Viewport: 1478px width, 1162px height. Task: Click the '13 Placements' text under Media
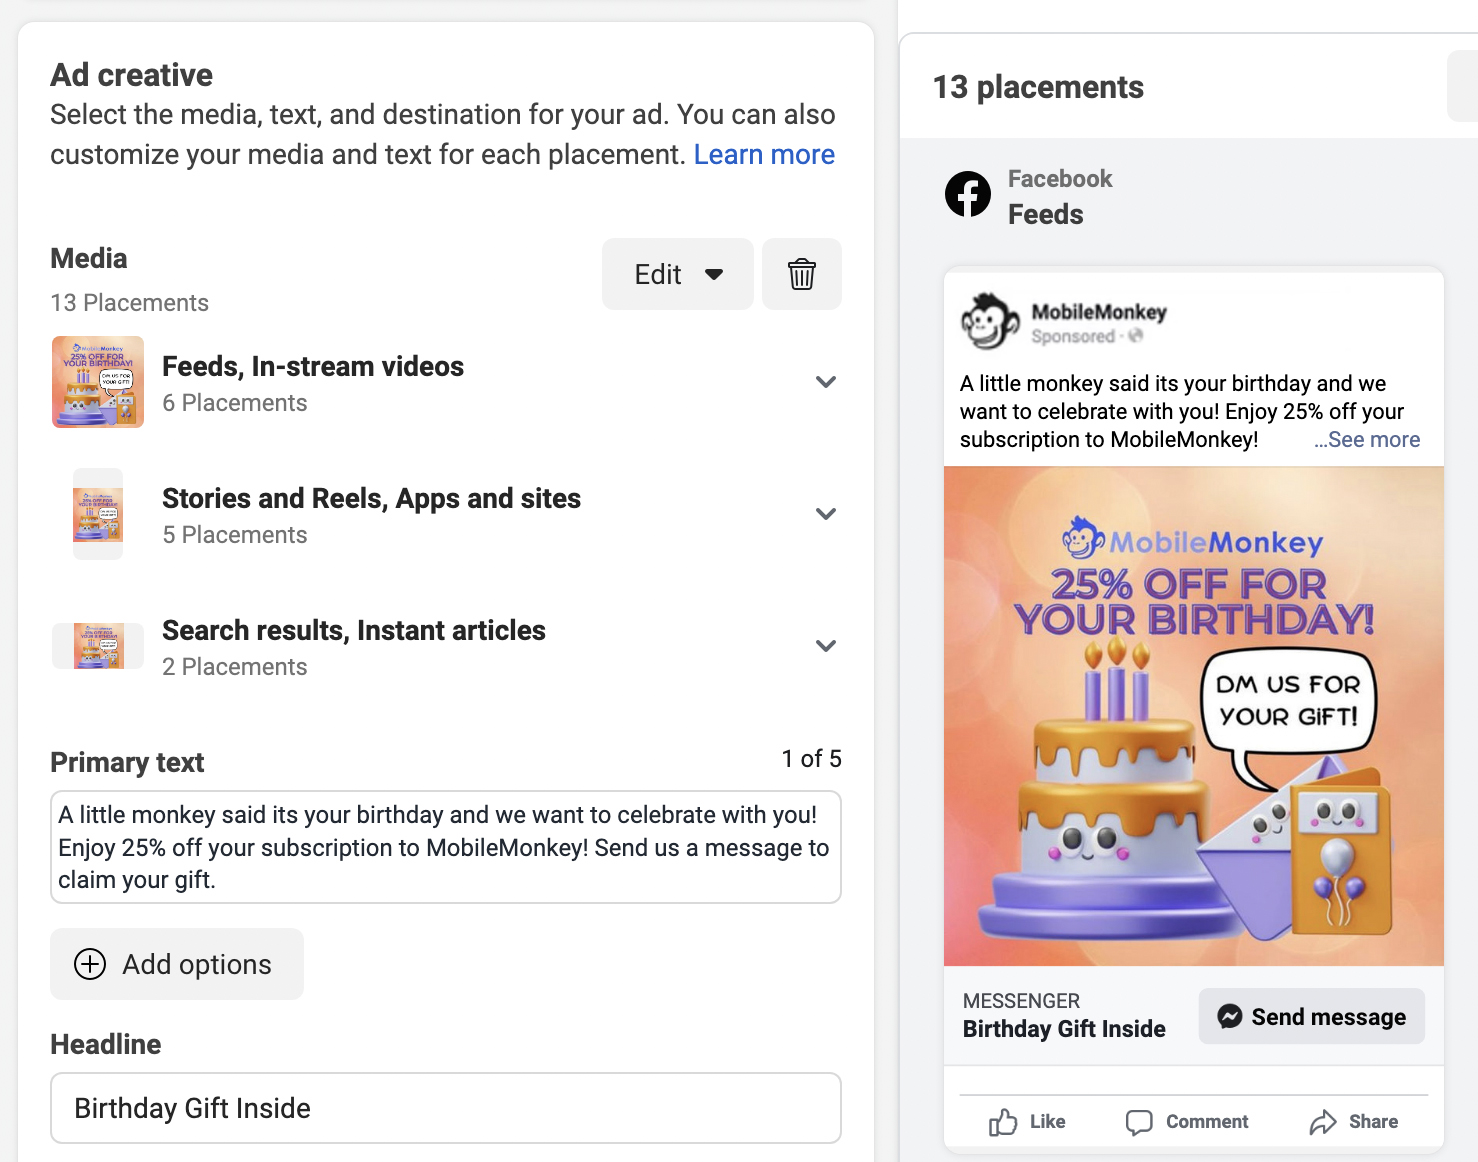tap(130, 303)
